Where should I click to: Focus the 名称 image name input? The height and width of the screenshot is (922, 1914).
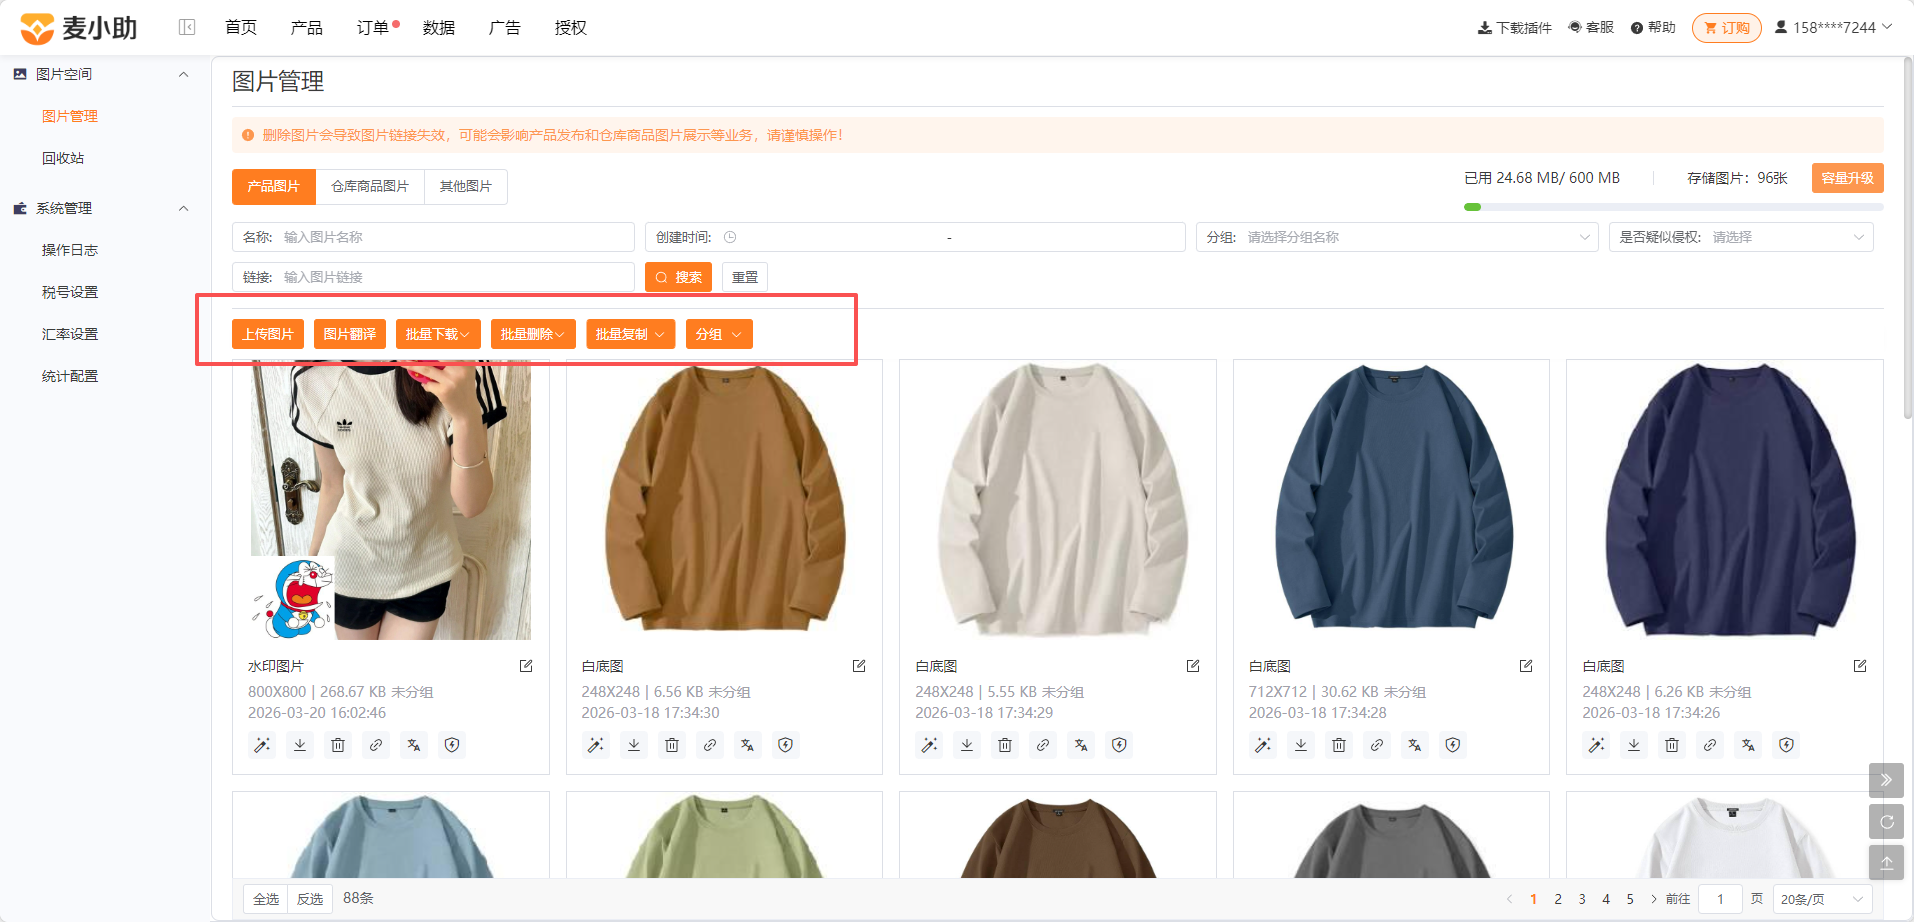coord(434,237)
